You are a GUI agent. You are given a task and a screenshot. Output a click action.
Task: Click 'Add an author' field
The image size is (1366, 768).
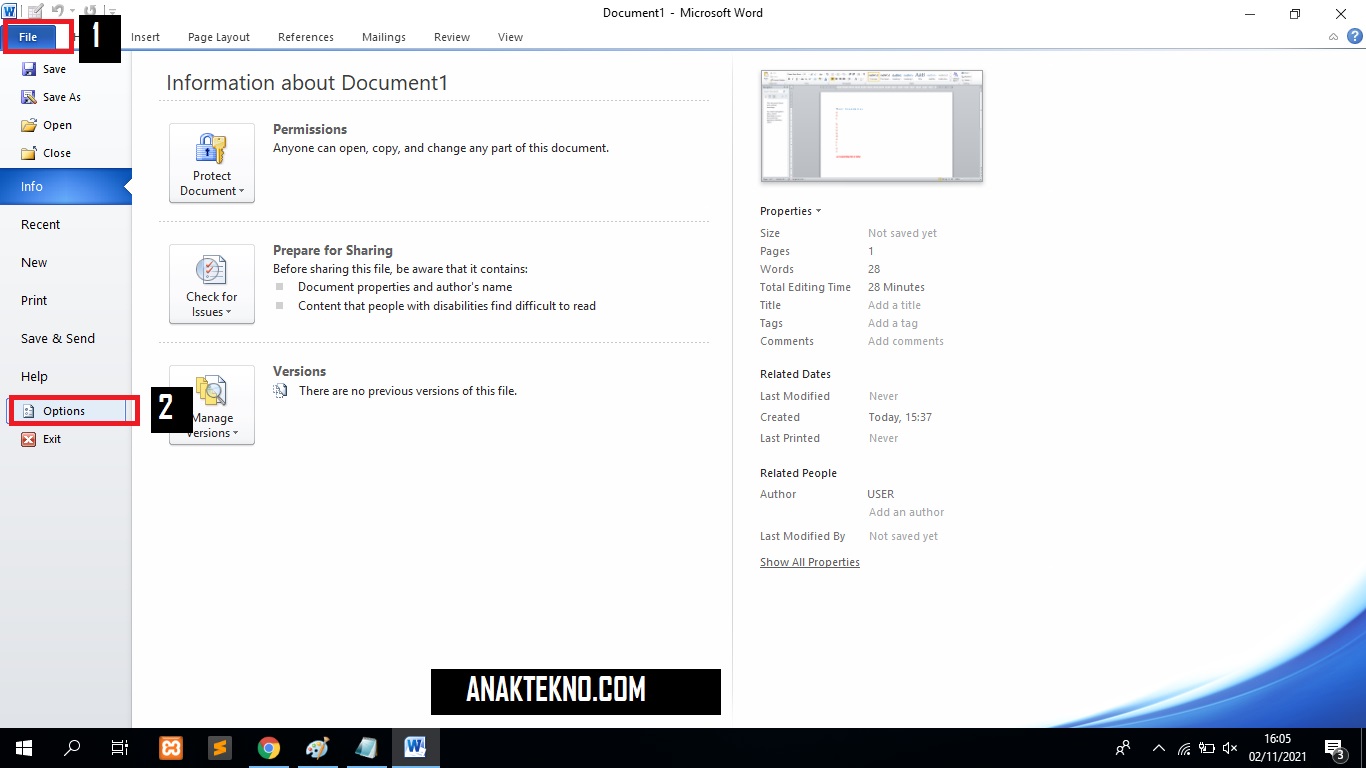pos(906,512)
